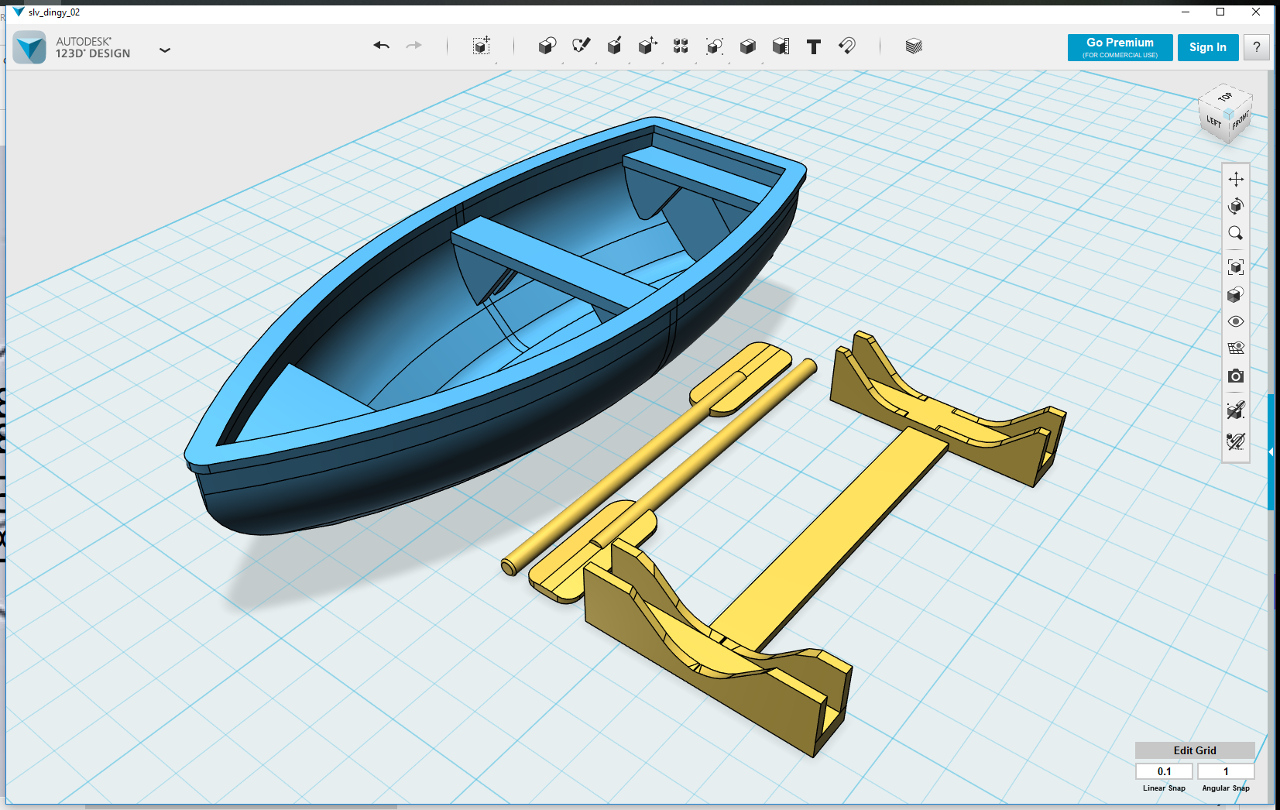Screen dimensions: 1280x810
Task: Open the 123D Design application menu dropdown
Action: tap(165, 49)
